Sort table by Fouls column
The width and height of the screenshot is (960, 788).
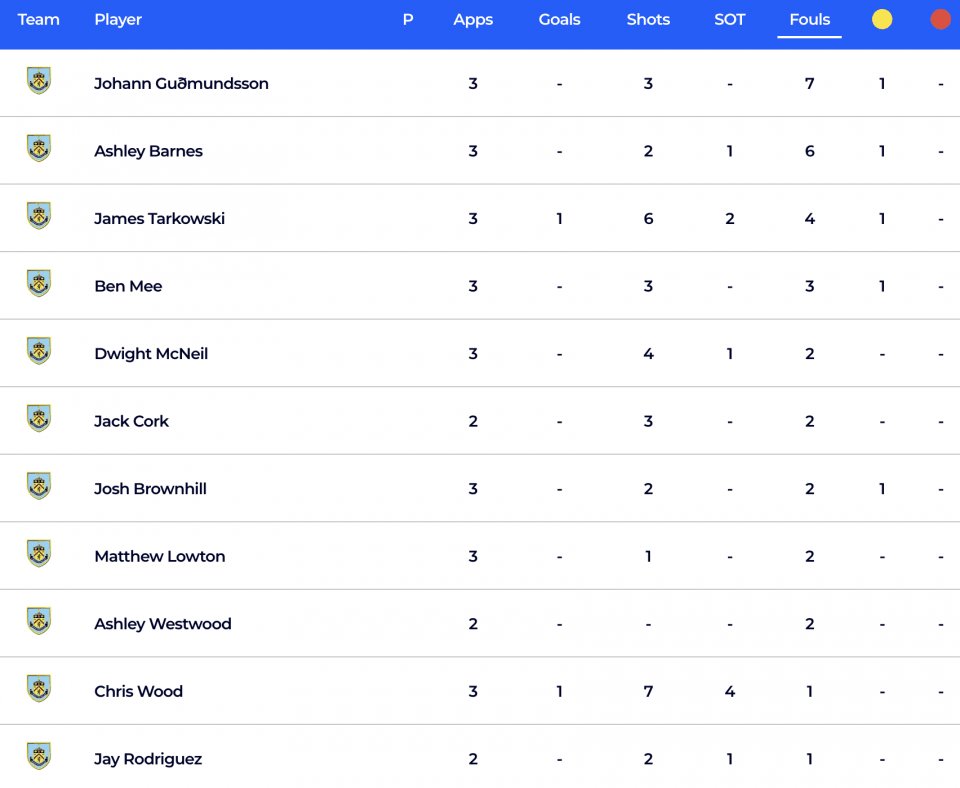809,20
